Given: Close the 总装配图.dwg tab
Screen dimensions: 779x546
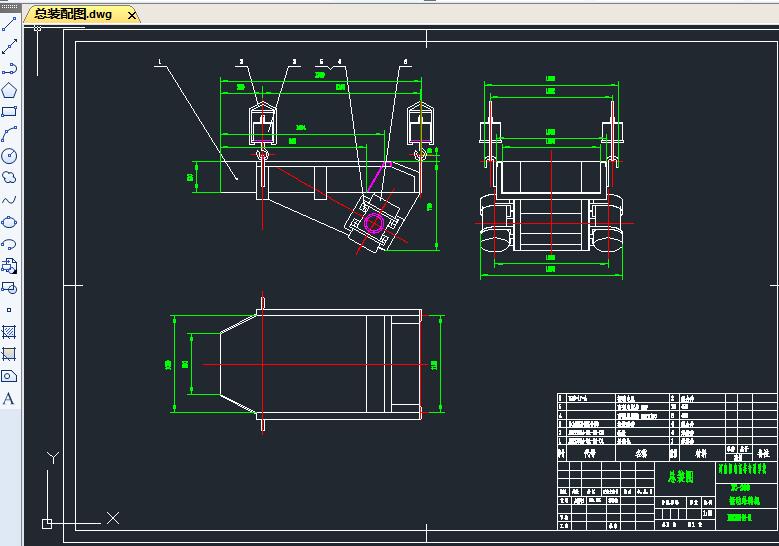Looking at the screenshot, I should [132, 15].
